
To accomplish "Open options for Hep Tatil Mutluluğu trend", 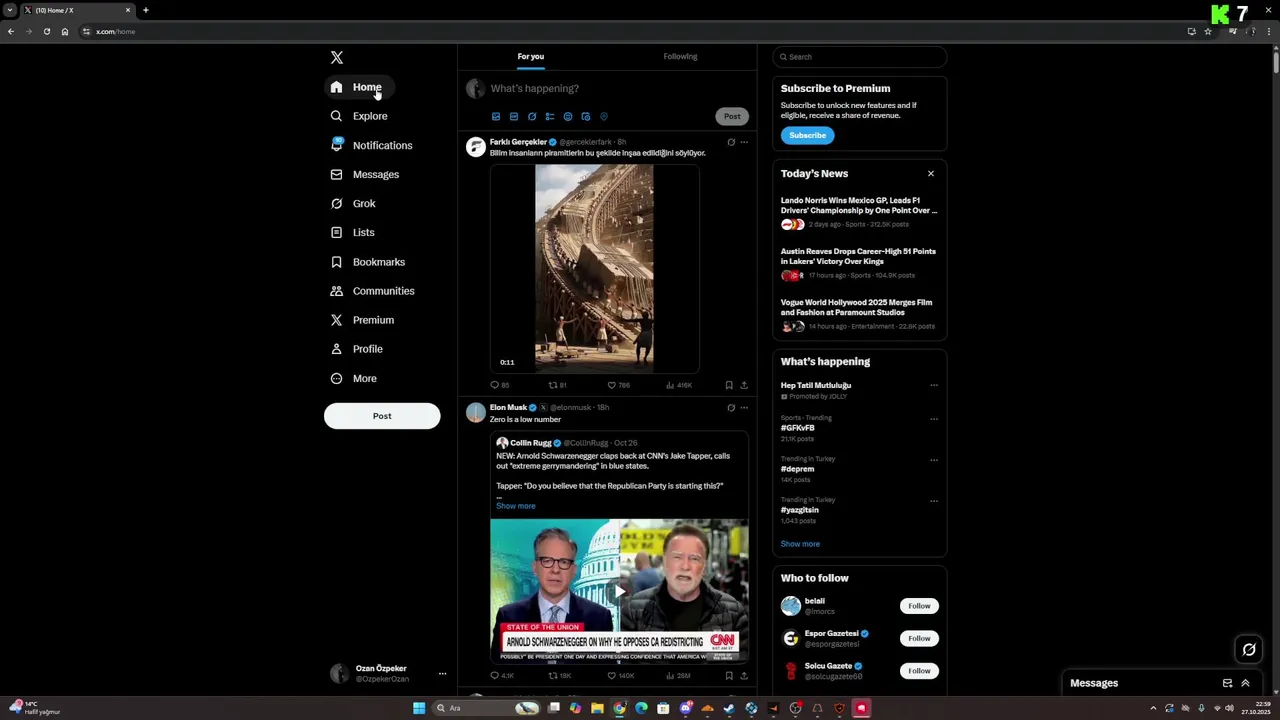I will tap(933, 385).
